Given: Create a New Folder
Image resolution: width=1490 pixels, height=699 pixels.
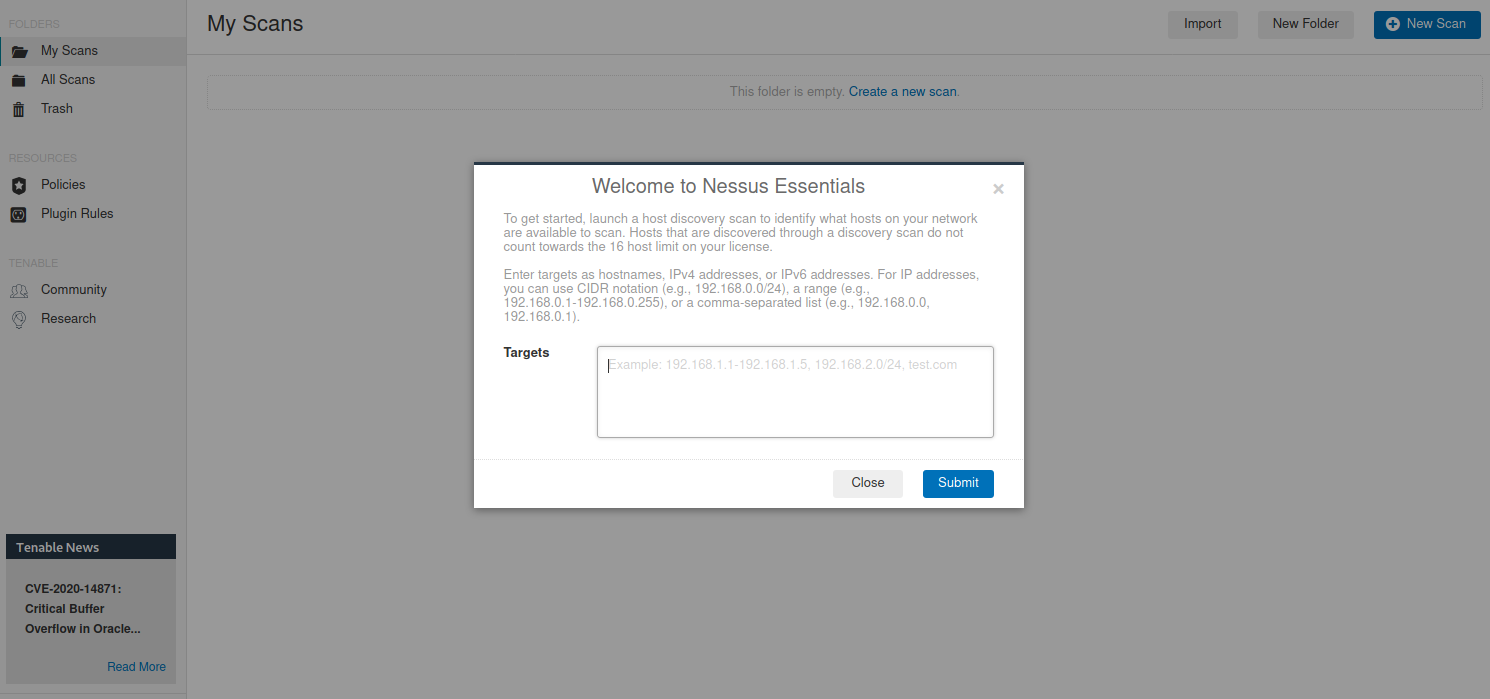Looking at the screenshot, I should pyautogui.click(x=1305, y=24).
